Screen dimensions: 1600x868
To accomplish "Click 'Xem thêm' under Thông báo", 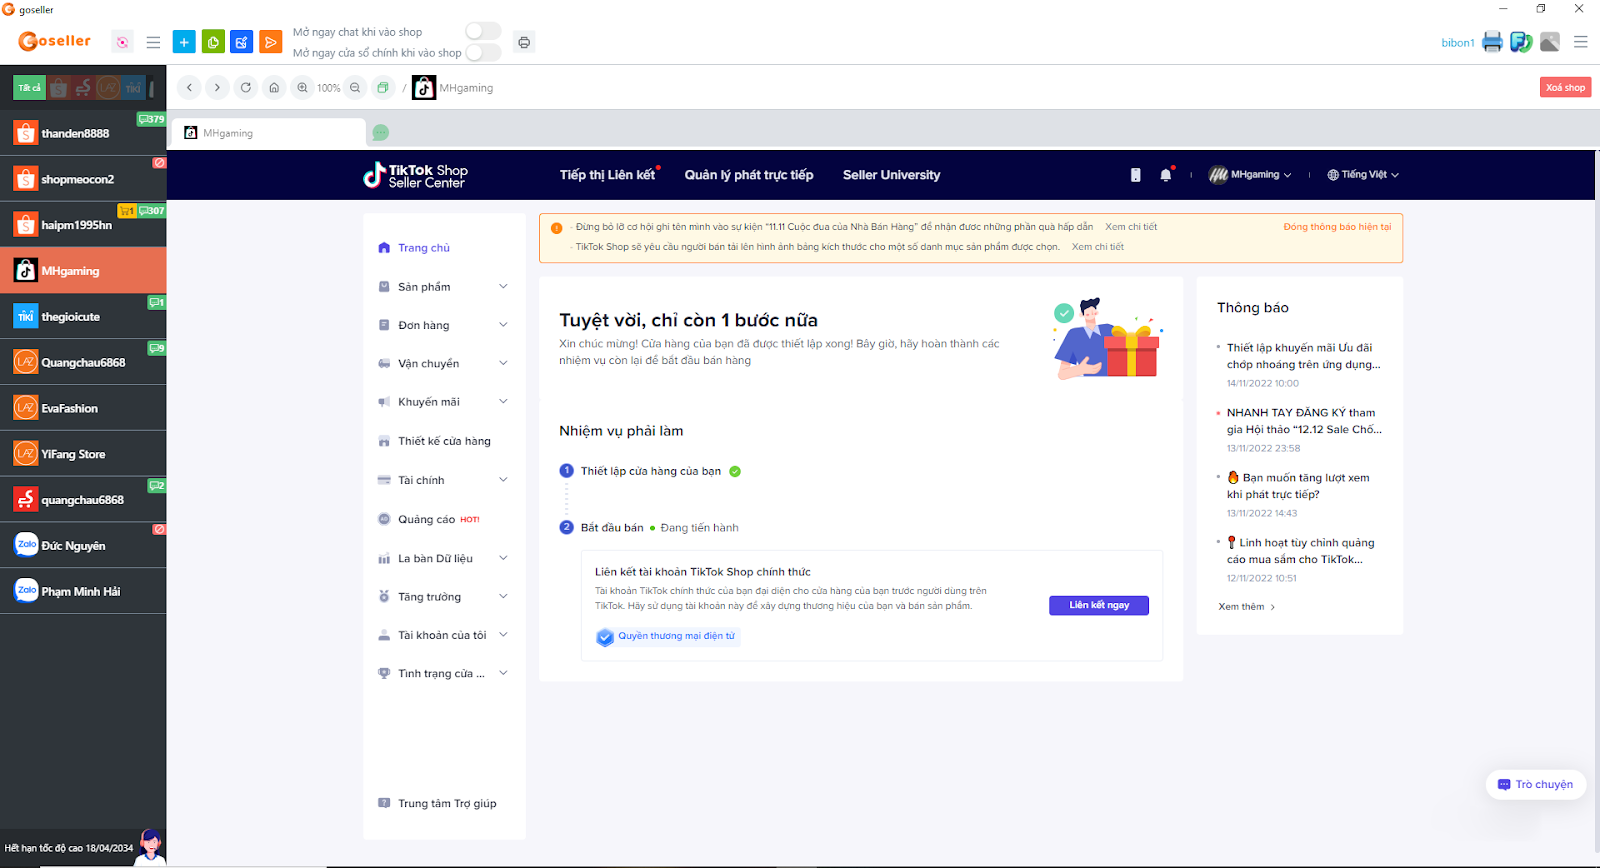I will tap(1246, 607).
